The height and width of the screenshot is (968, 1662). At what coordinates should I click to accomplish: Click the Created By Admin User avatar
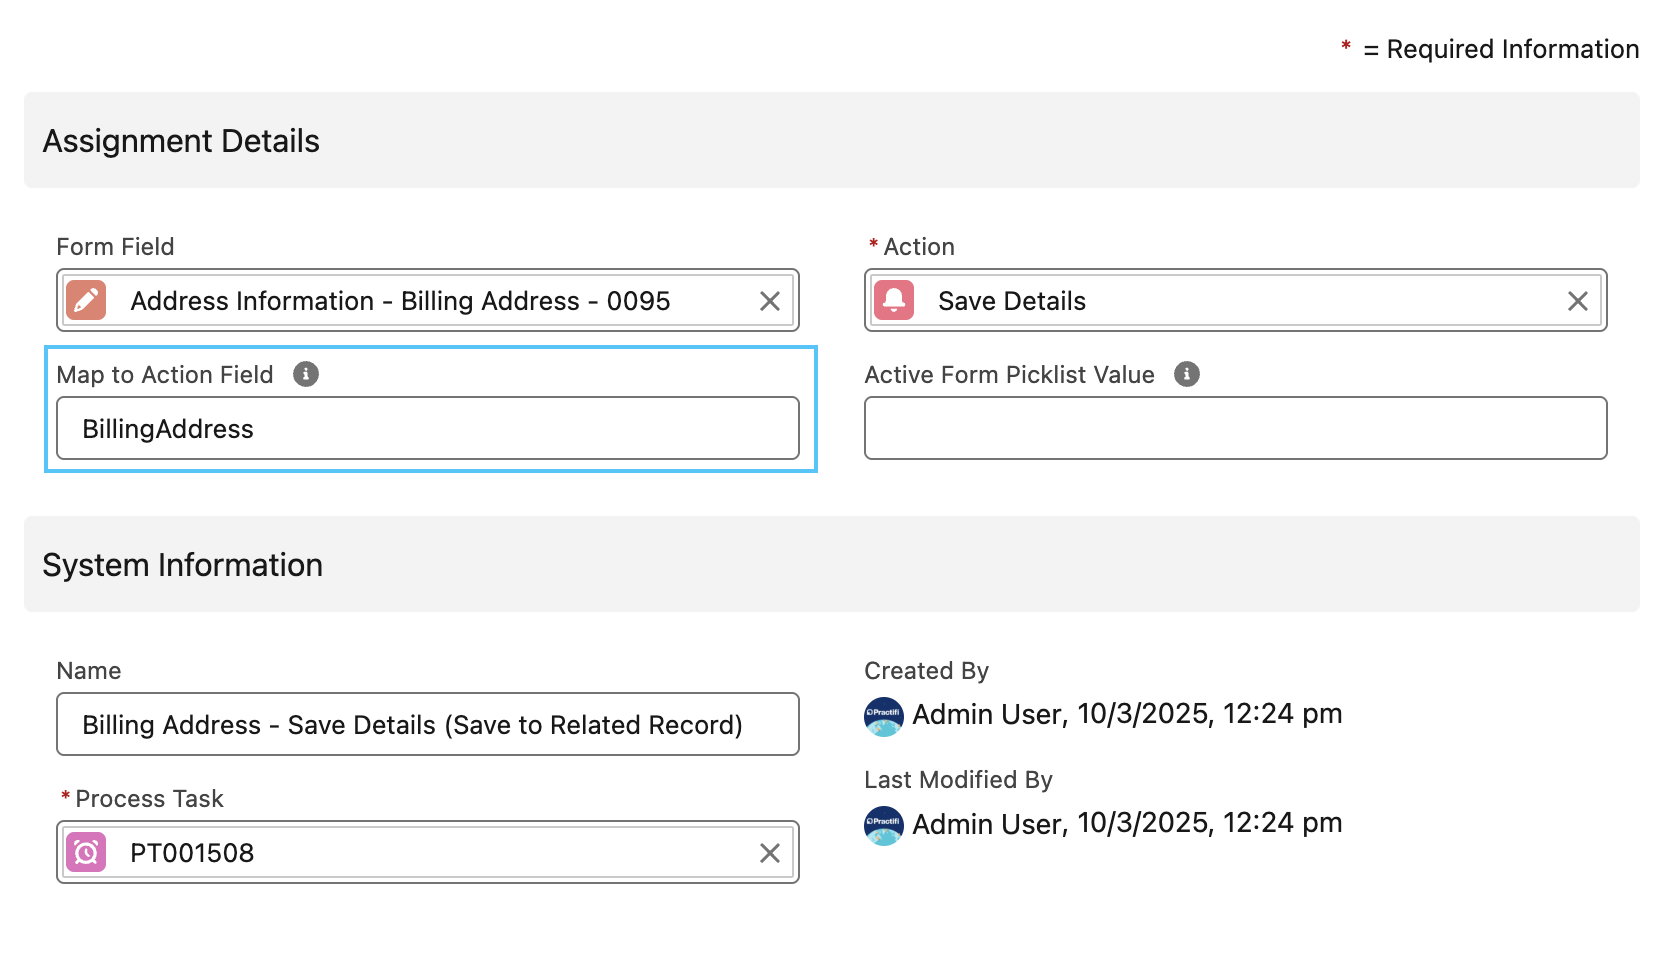point(884,717)
